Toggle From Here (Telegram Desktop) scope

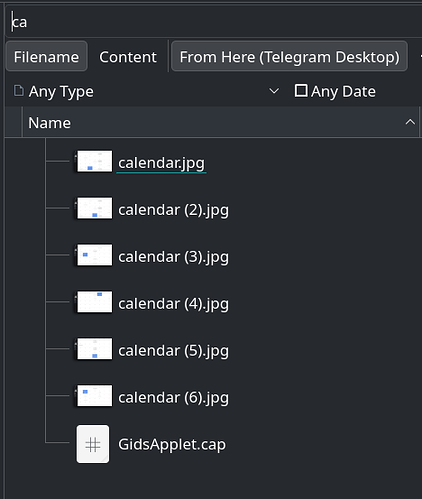point(289,57)
